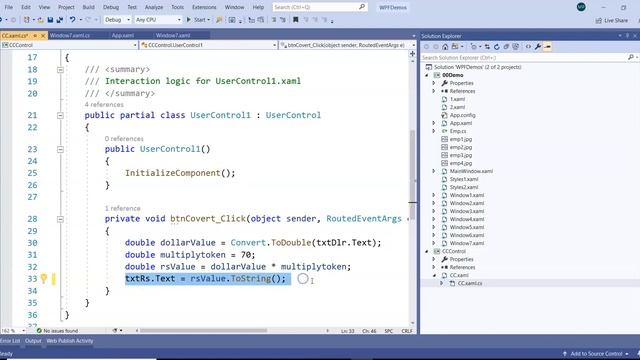Viewport: 640px width, 360px height.
Task: Click the light bulb quick actions icon
Action: click(x=43, y=278)
